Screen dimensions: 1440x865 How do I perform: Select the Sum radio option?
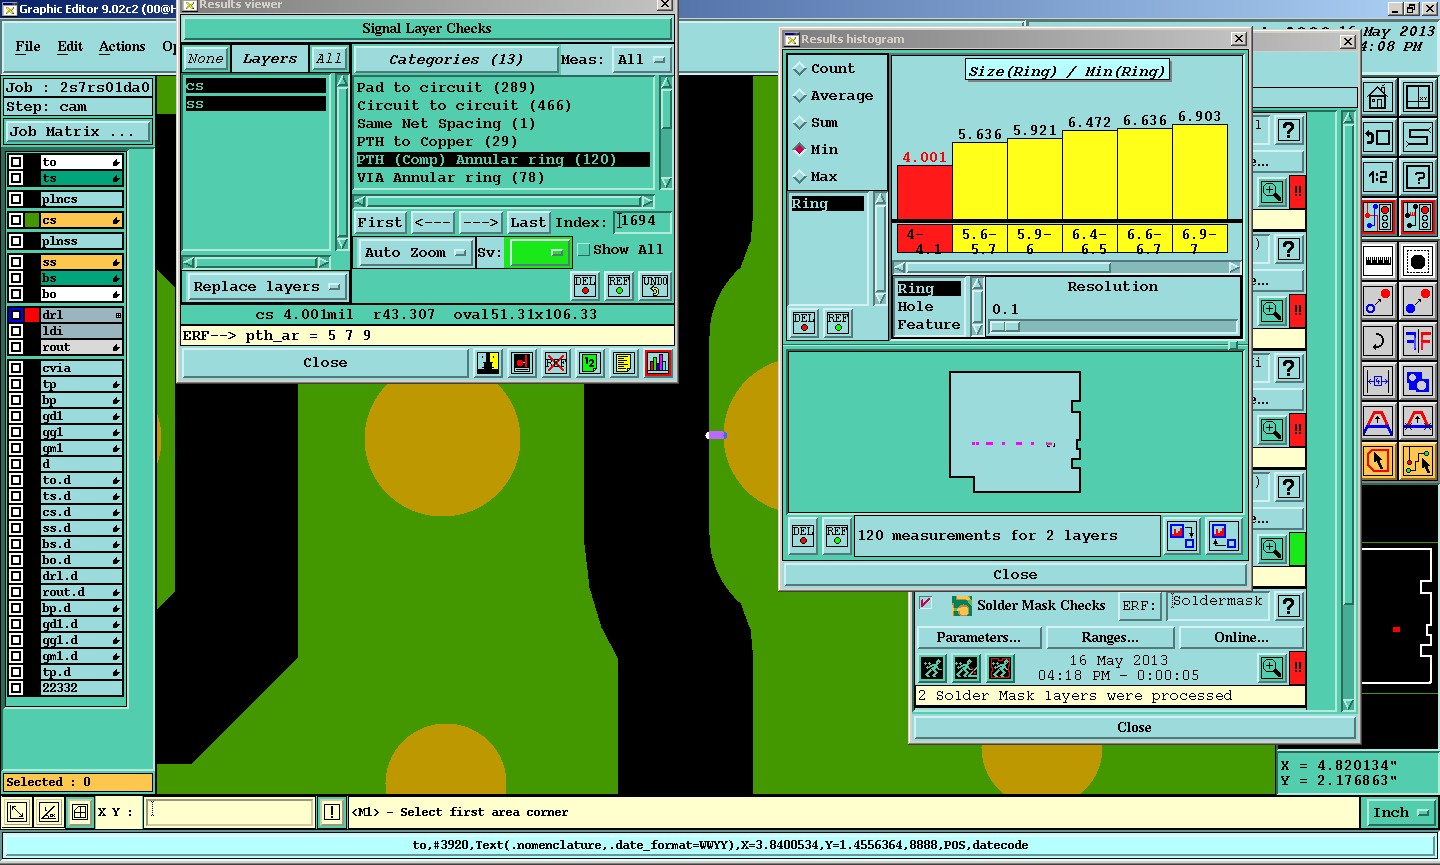tap(799, 123)
